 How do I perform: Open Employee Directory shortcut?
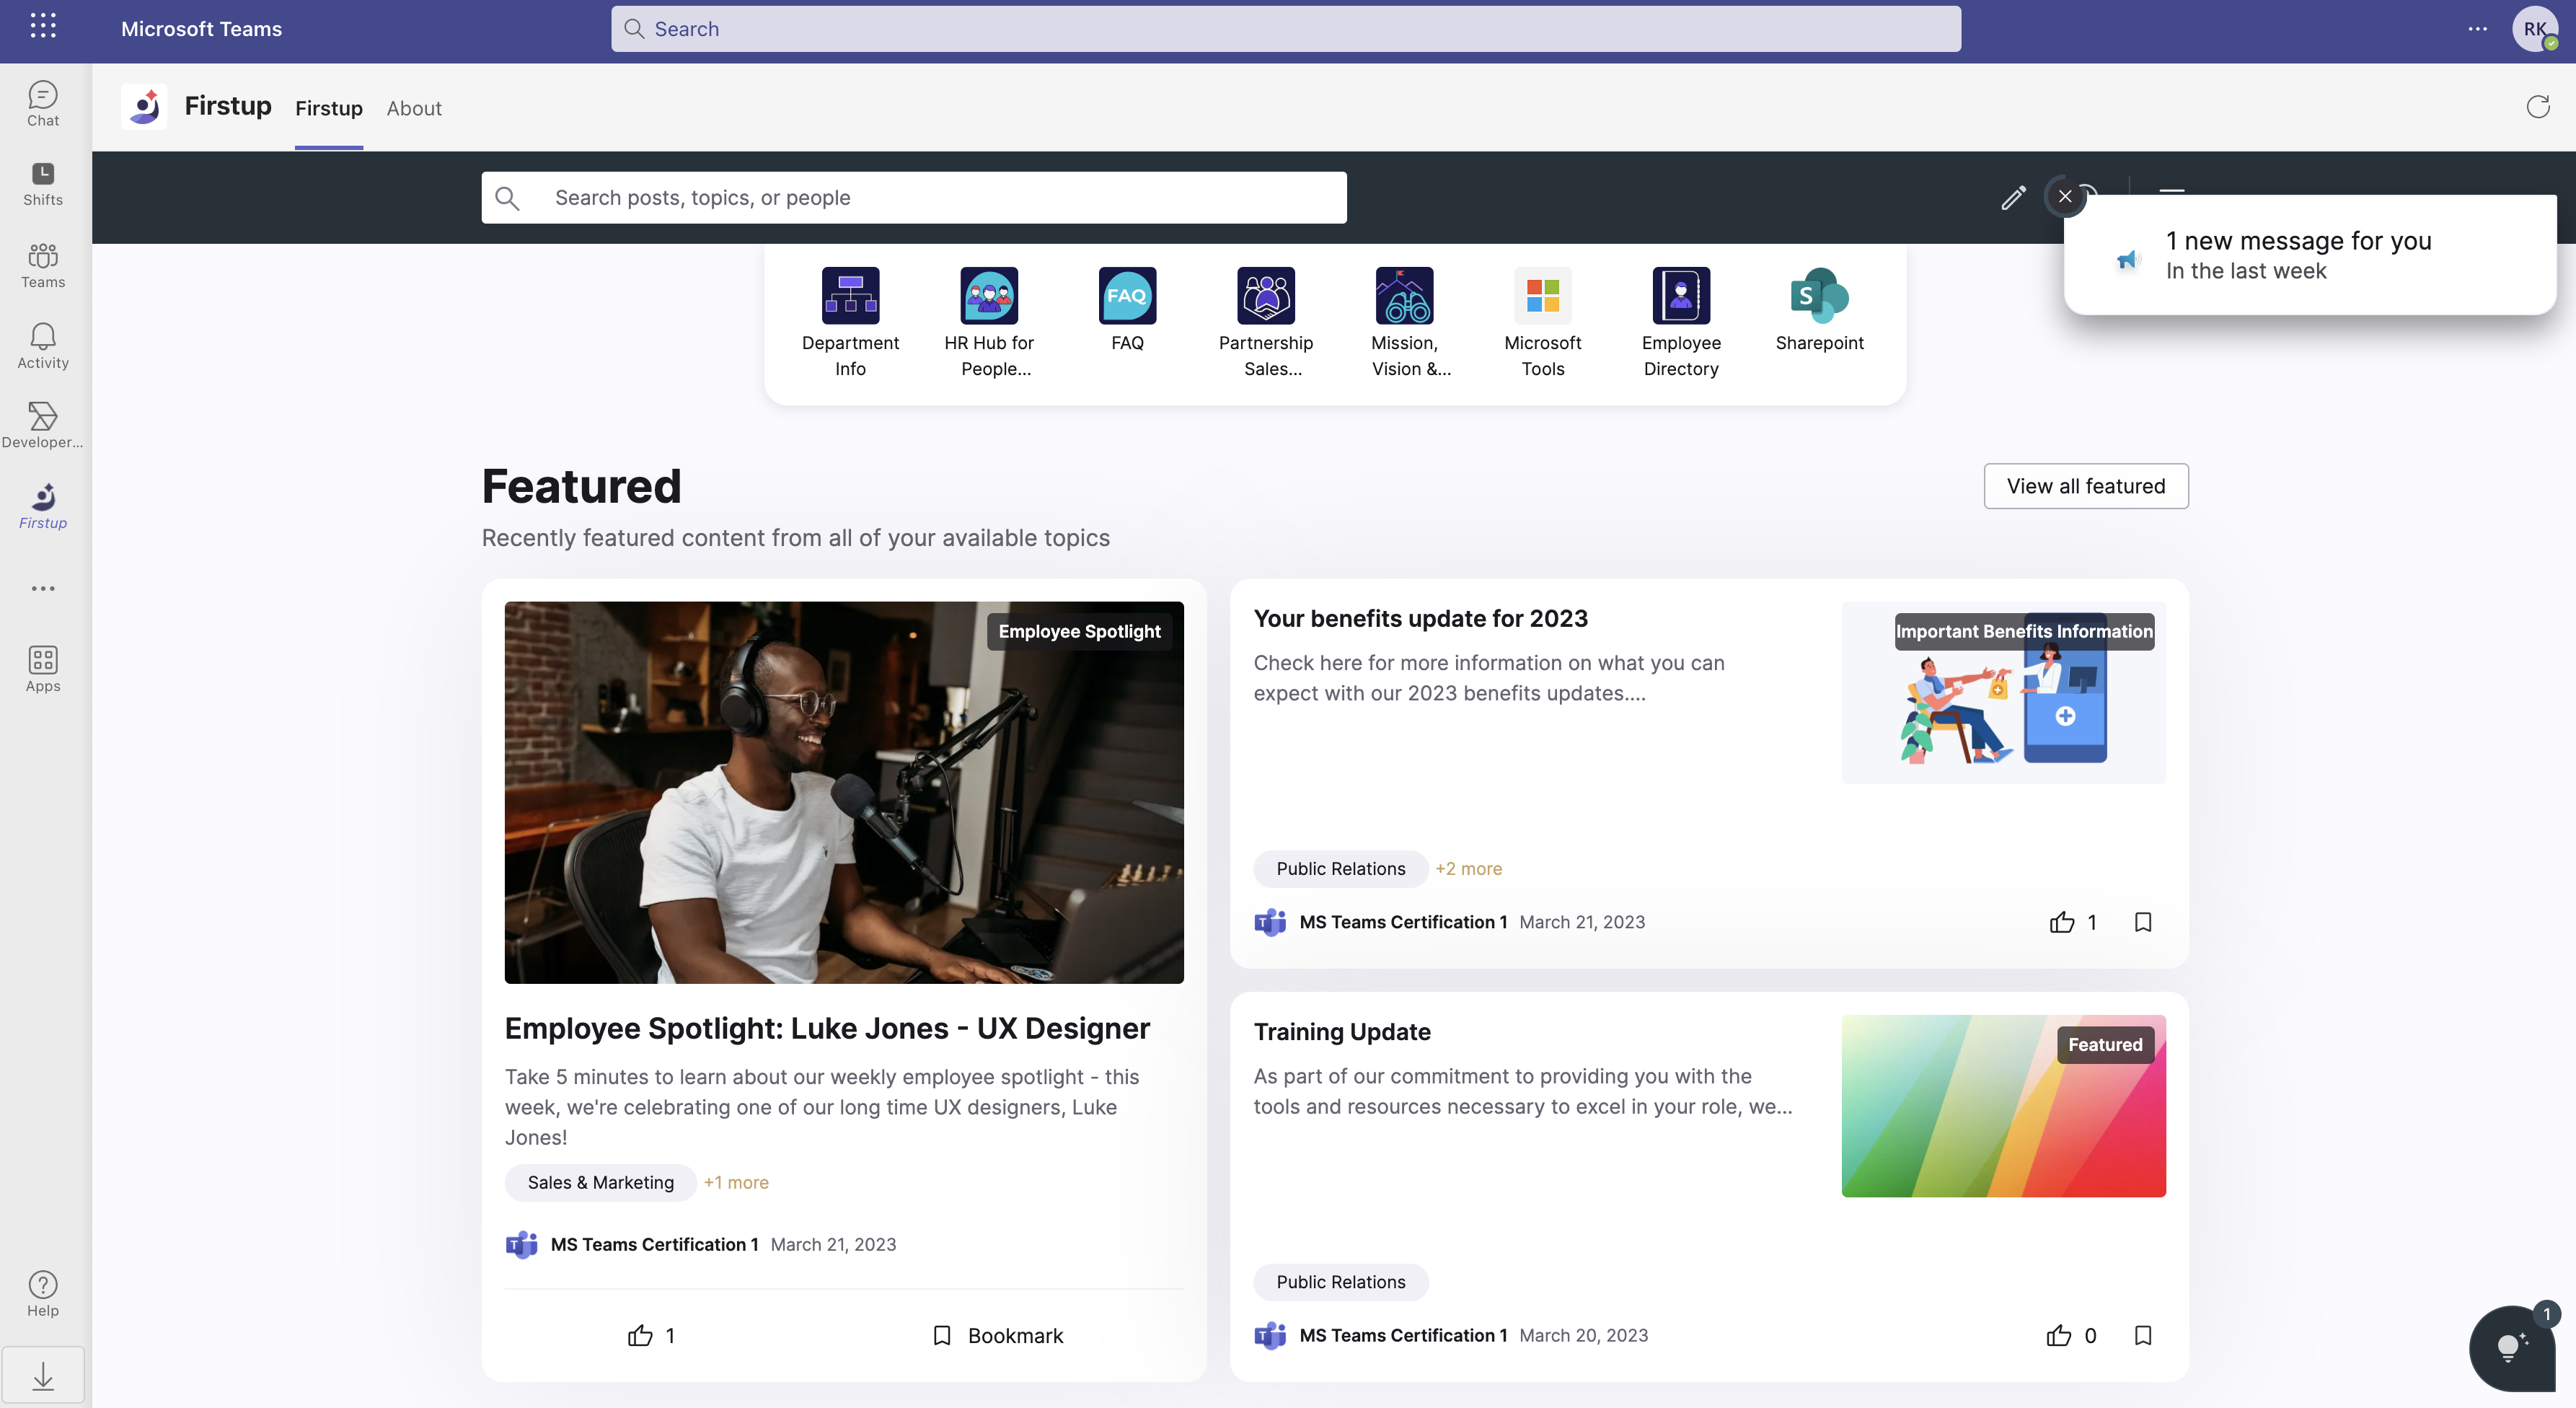click(x=1681, y=323)
